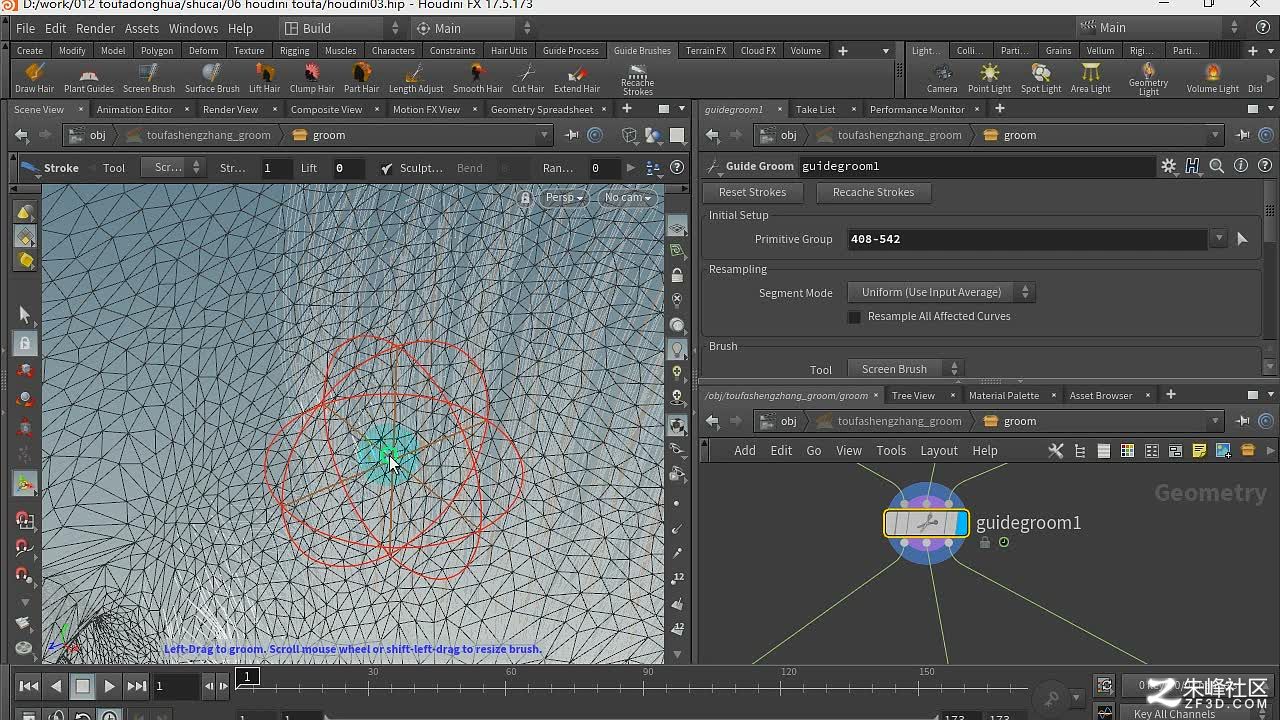
Task: Add a Volume Light from shelf
Action: [1213, 78]
